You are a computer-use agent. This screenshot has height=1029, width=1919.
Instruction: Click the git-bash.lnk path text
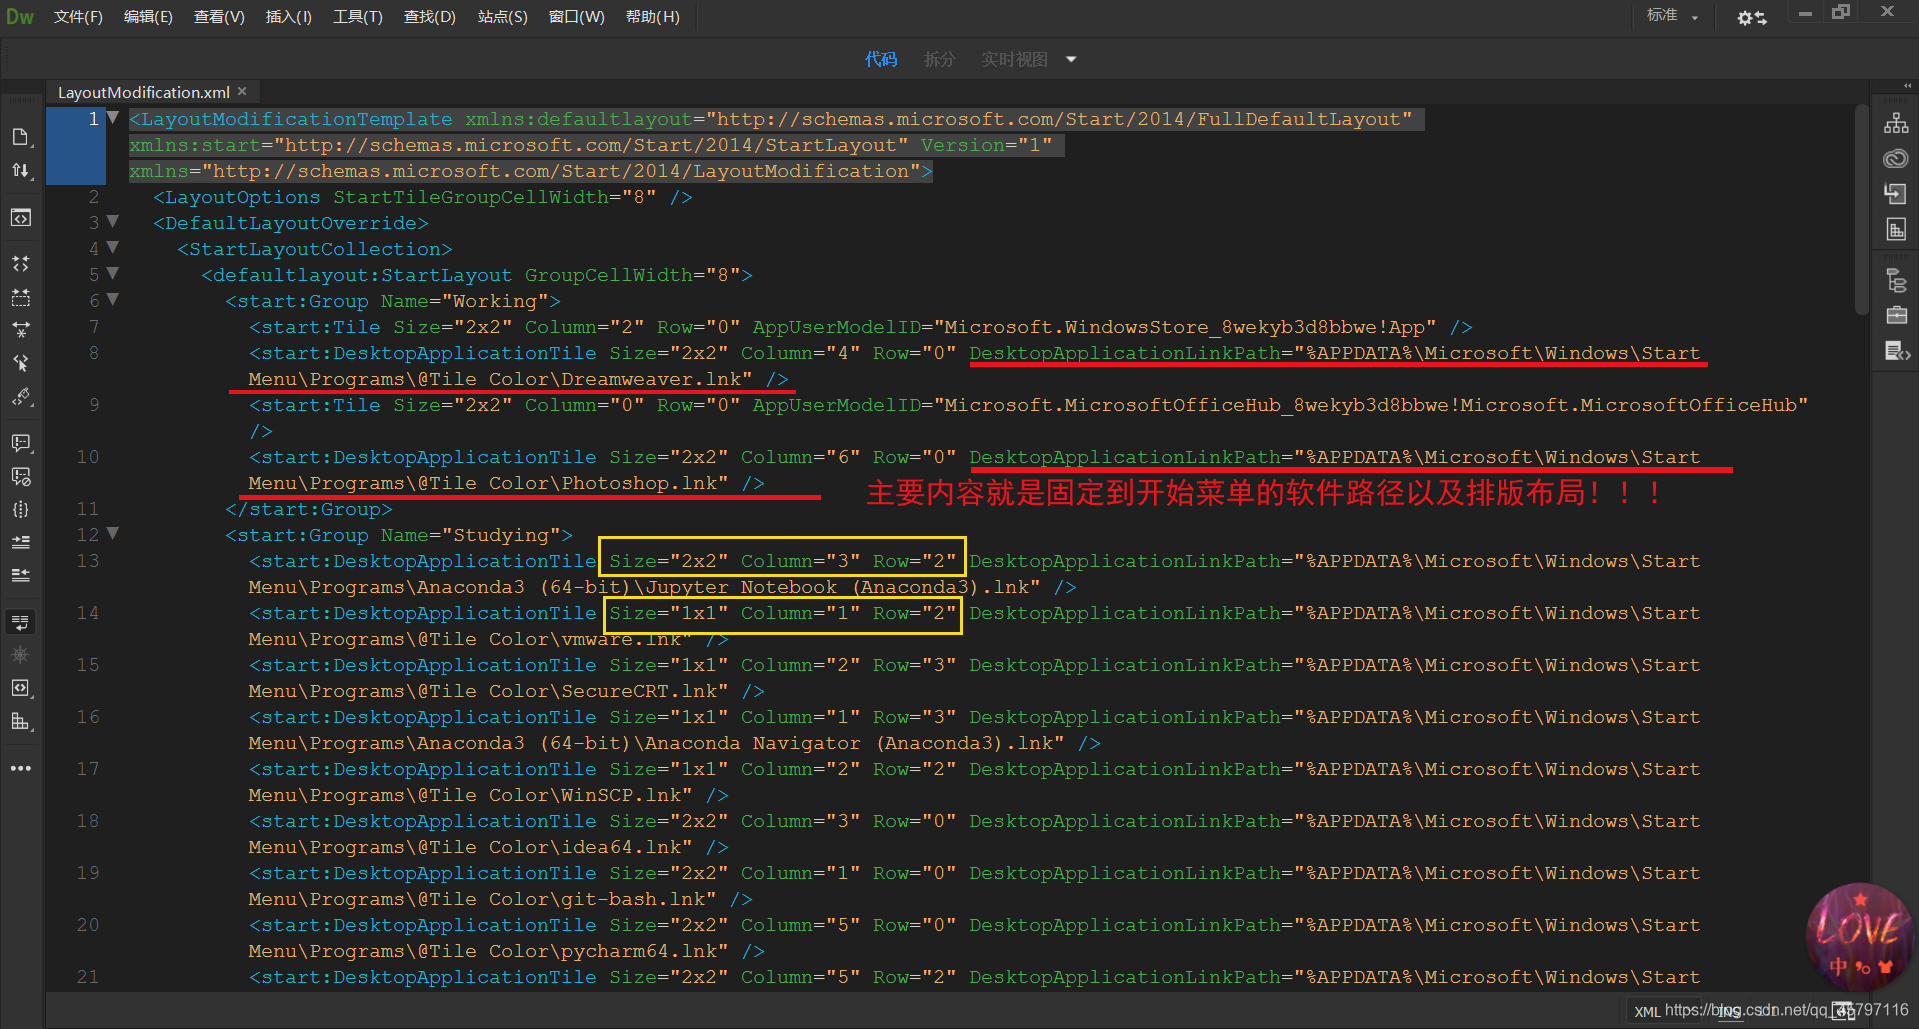click(x=633, y=898)
